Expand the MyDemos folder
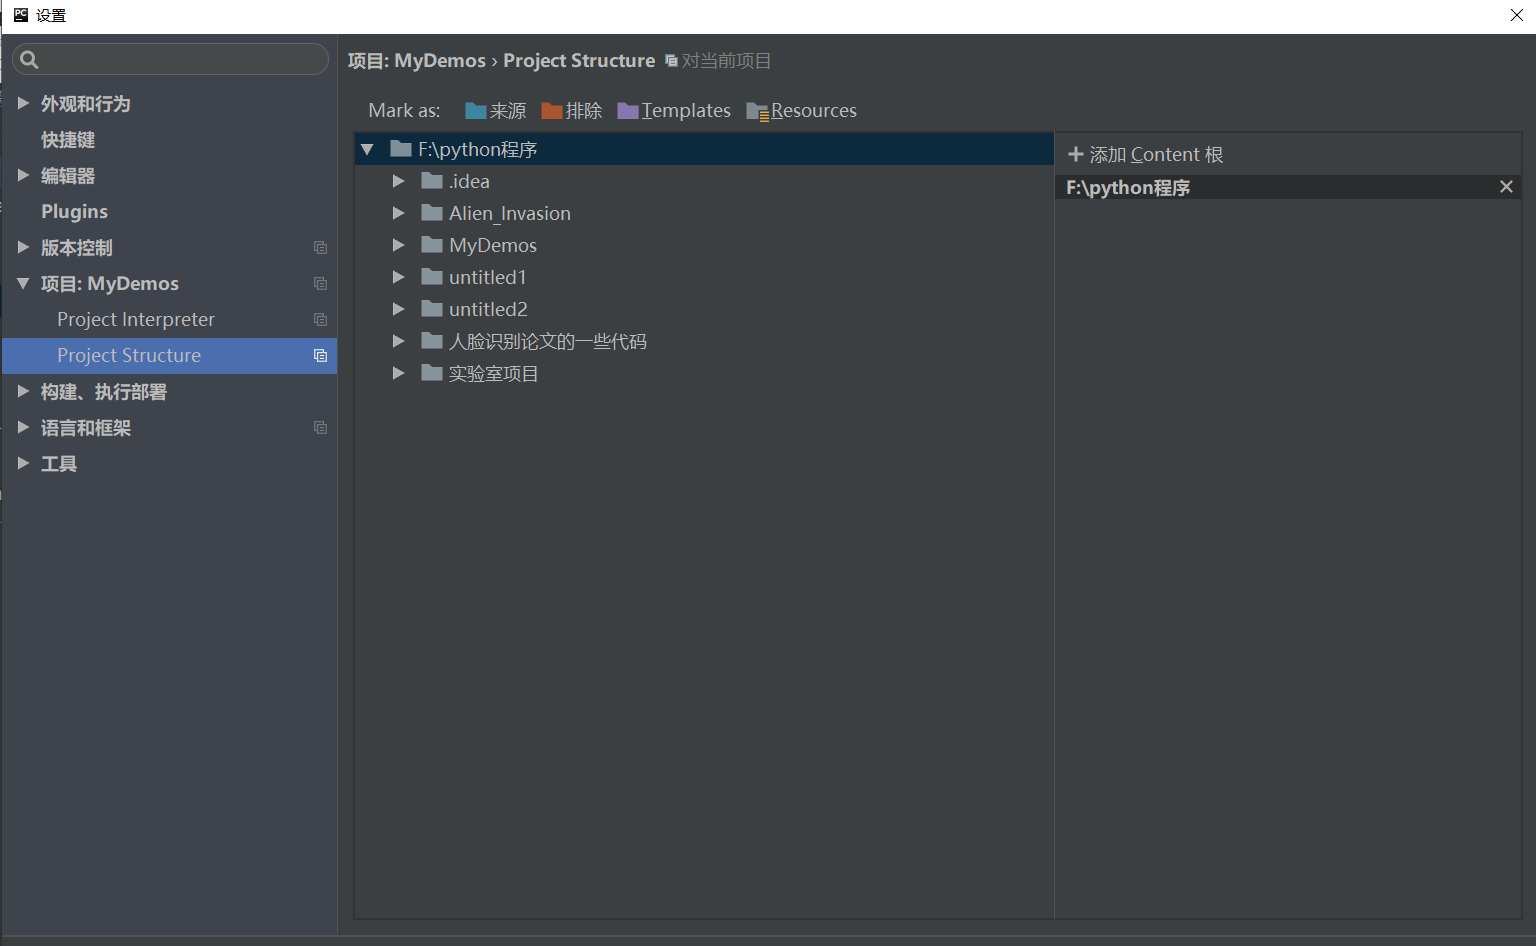Image resolution: width=1536 pixels, height=946 pixels. [x=398, y=245]
